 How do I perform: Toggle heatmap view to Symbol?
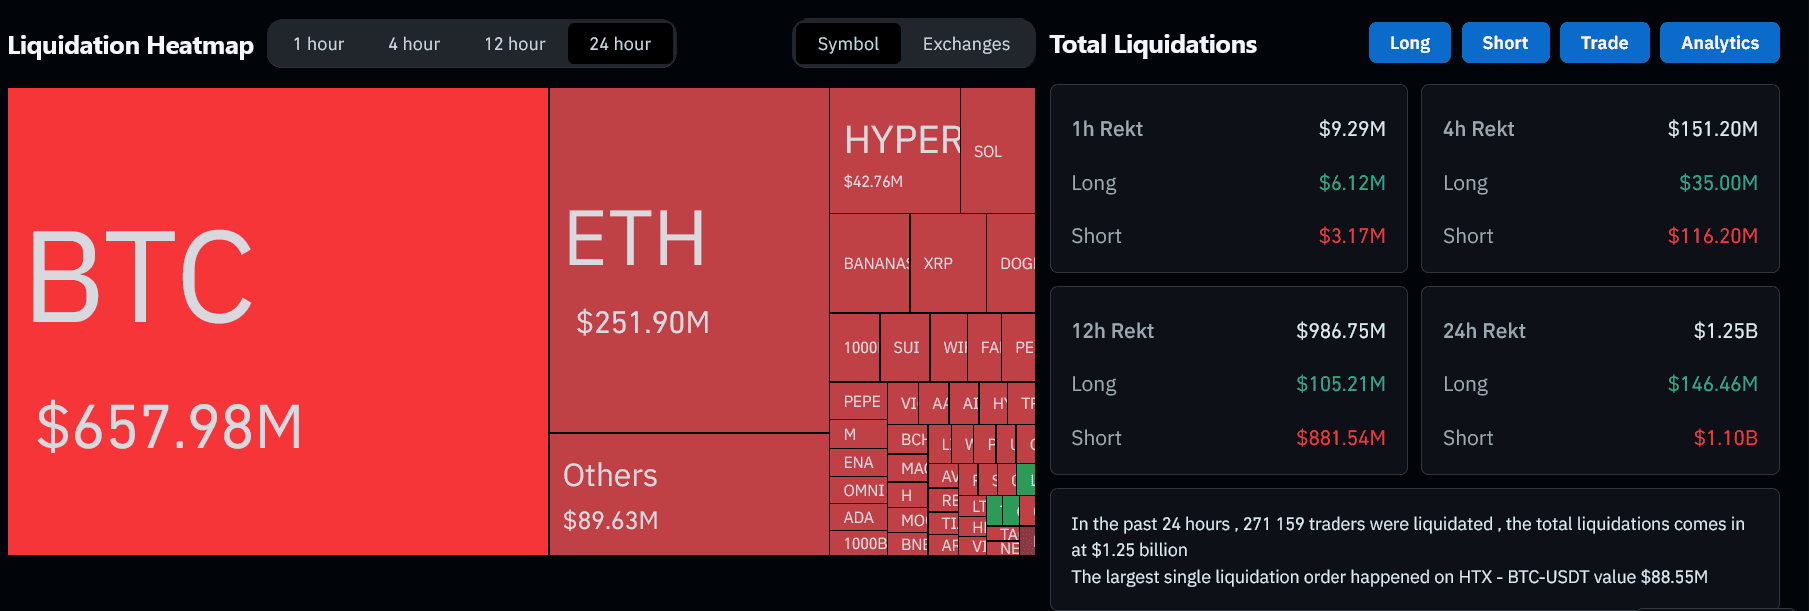pyautogui.click(x=848, y=44)
